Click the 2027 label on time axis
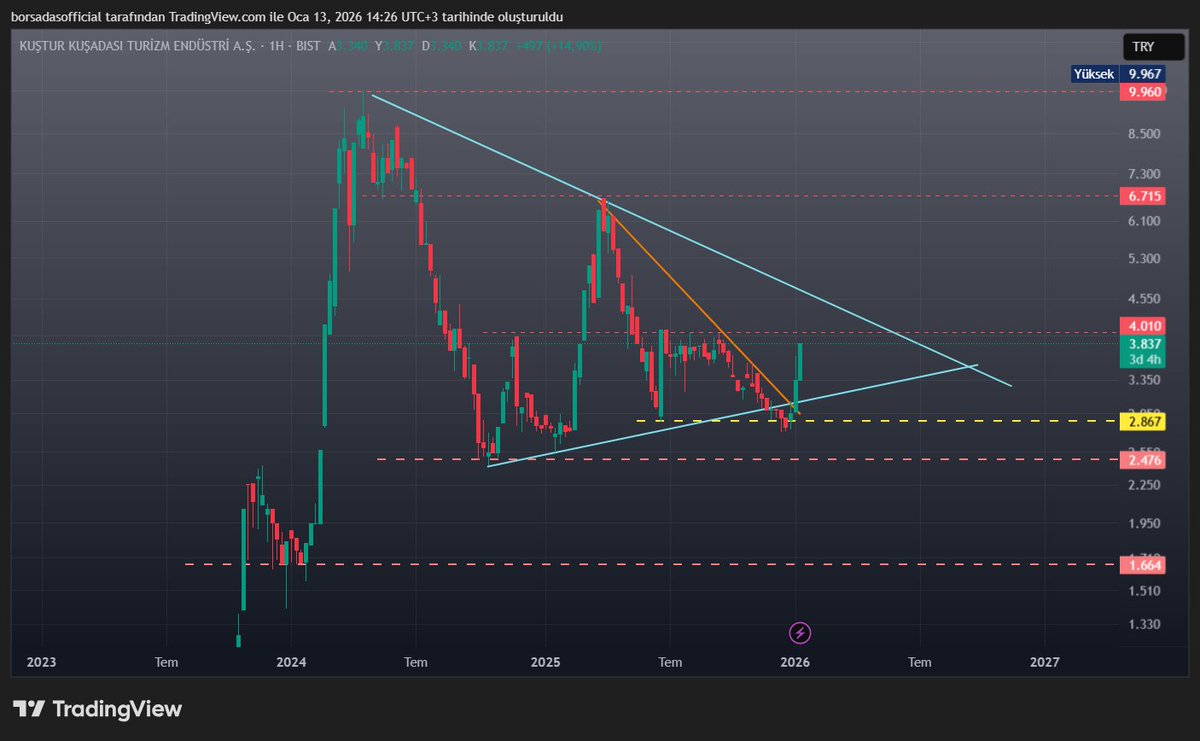The width and height of the screenshot is (1200, 741). pyautogui.click(x=1045, y=662)
